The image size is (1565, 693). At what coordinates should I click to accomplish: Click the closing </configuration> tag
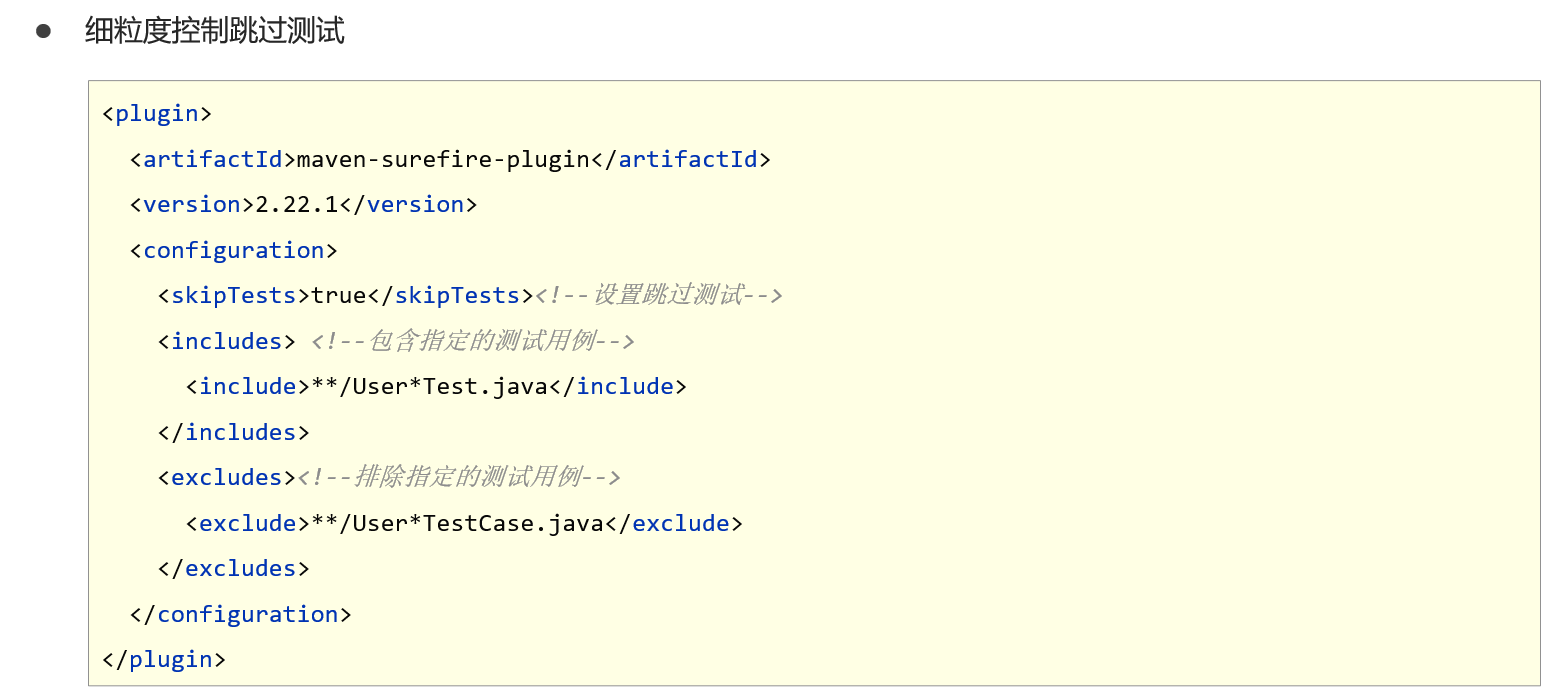point(241,614)
